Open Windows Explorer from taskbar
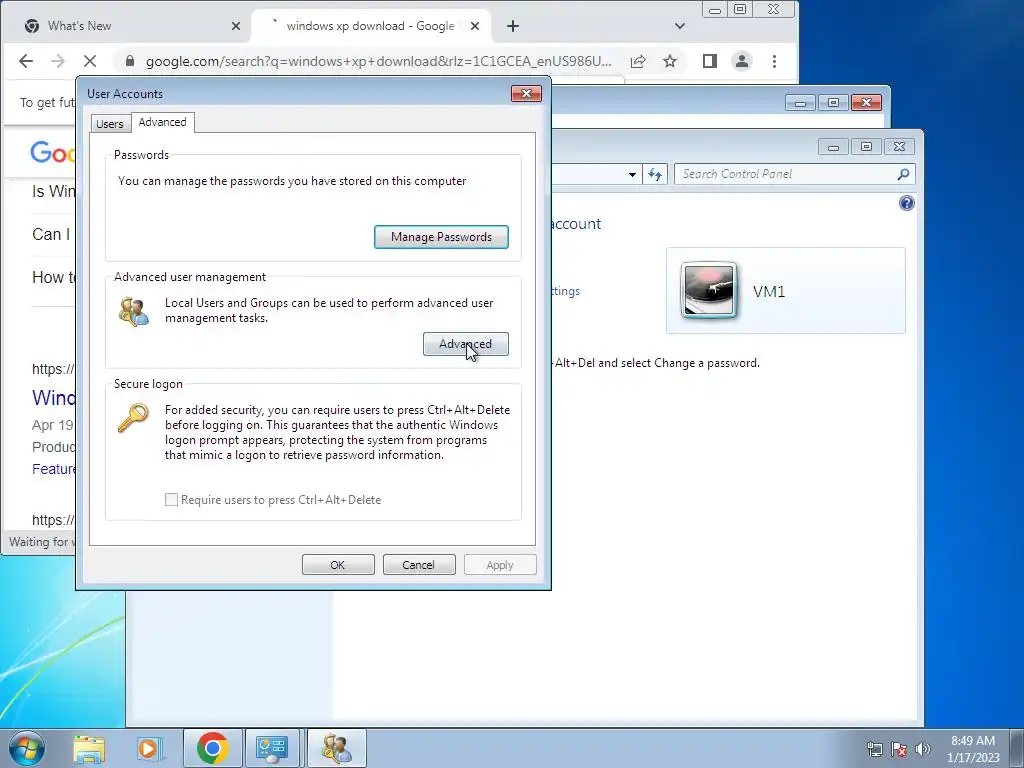The width and height of the screenshot is (1024, 768). pyautogui.click(x=89, y=748)
